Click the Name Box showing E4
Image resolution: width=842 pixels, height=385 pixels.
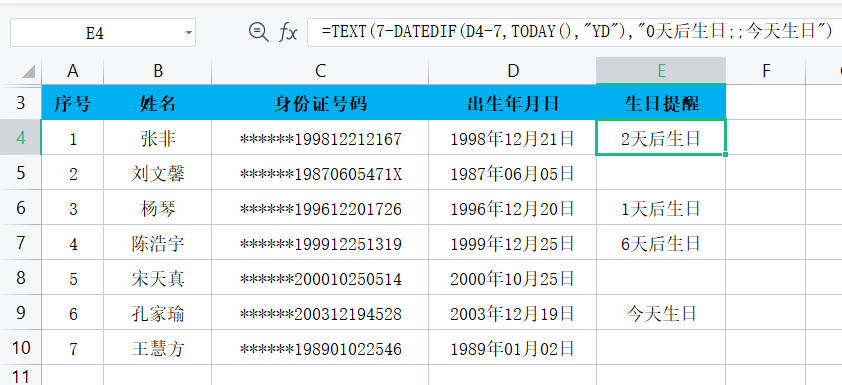[x=103, y=33]
